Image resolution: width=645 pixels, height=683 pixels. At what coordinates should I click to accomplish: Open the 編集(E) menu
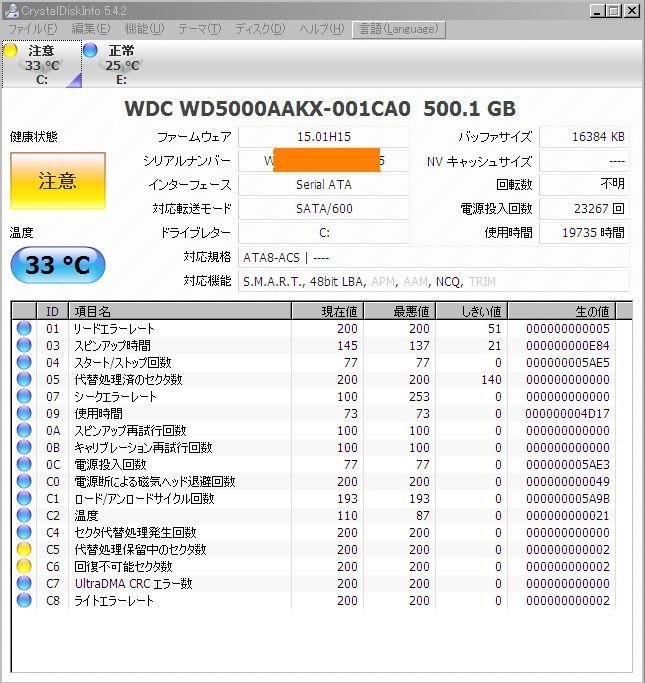(x=91, y=29)
